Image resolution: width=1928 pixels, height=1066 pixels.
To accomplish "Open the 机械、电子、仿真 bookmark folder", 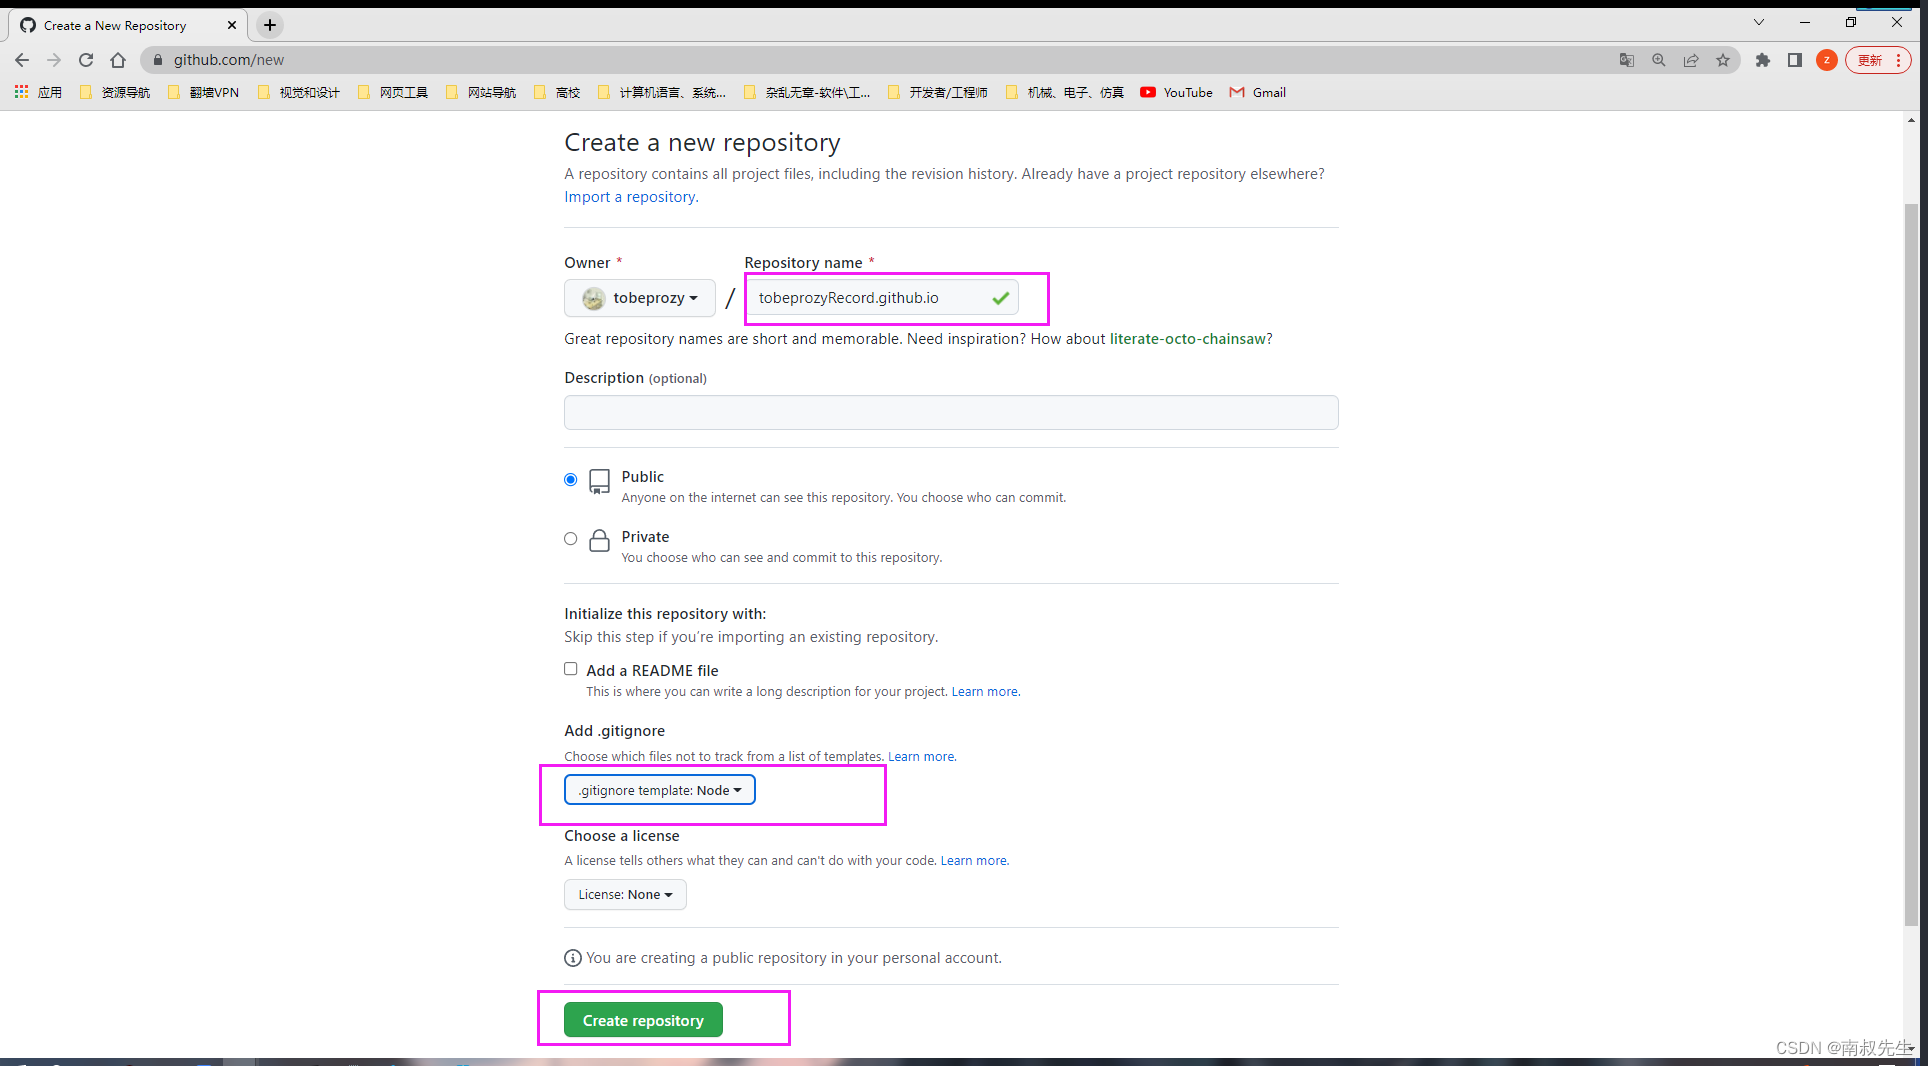I will tap(1065, 92).
